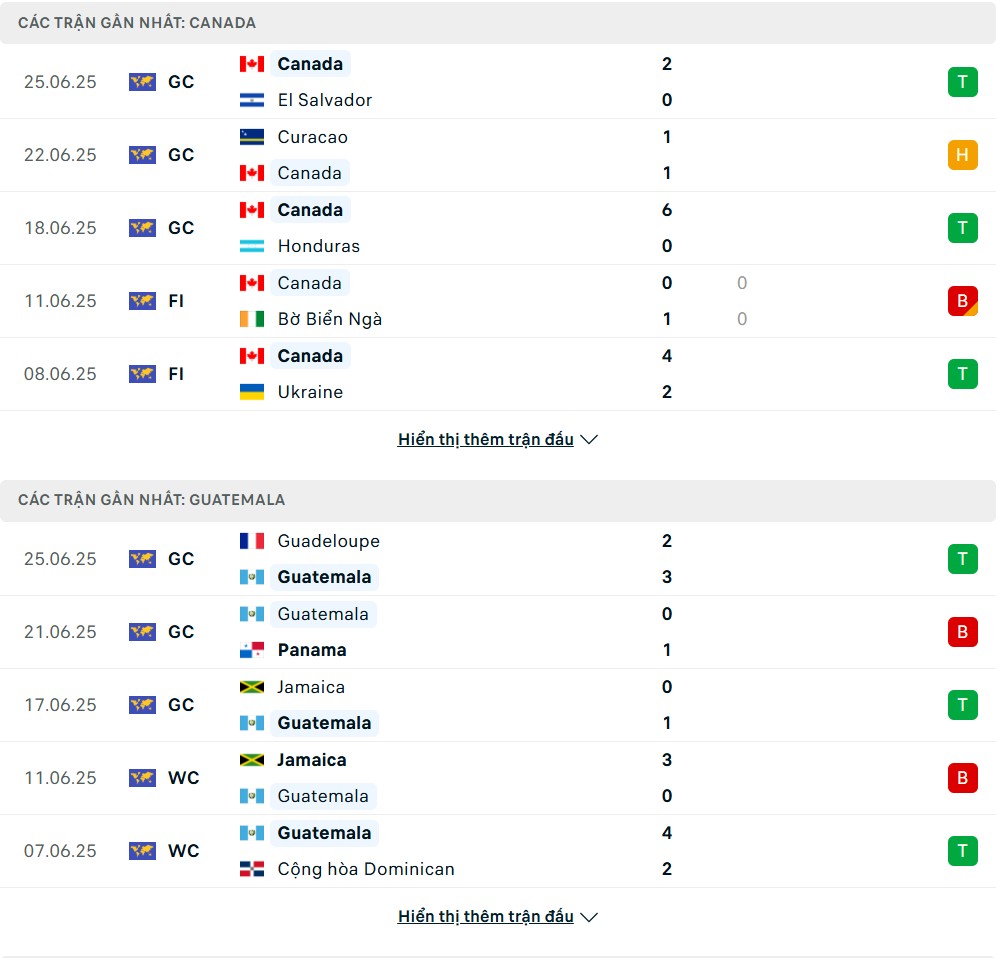Open the Jamaica team link in the 17.06.25 match
This screenshot has width=997, height=958.
click(311, 687)
